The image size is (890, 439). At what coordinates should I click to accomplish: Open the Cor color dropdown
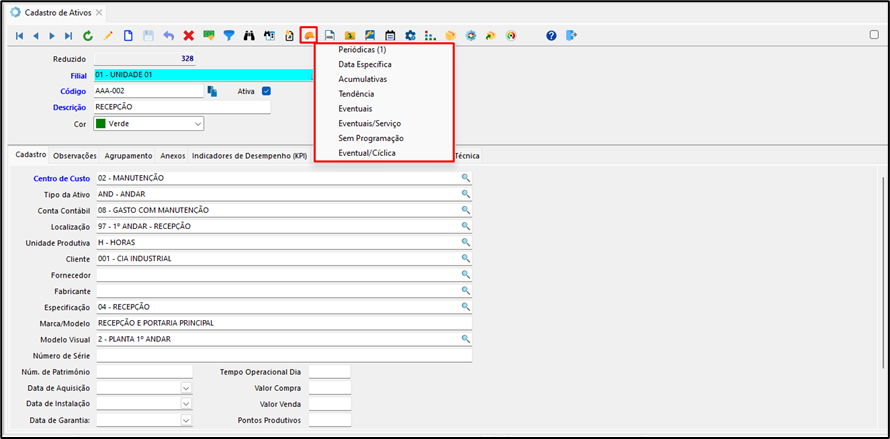[x=197, y=124]
